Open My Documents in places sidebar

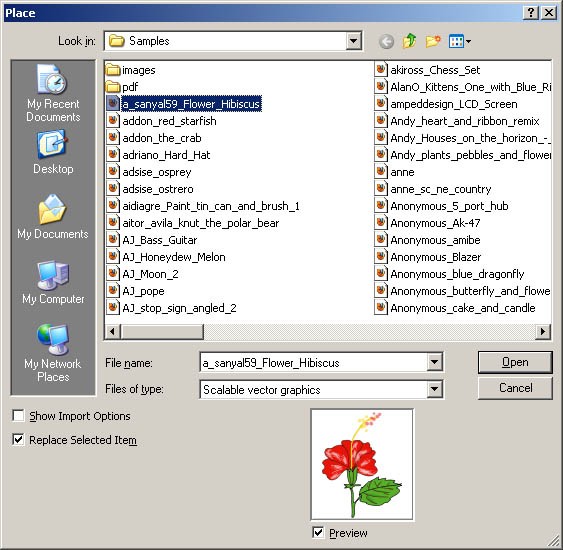pos(53,216)
